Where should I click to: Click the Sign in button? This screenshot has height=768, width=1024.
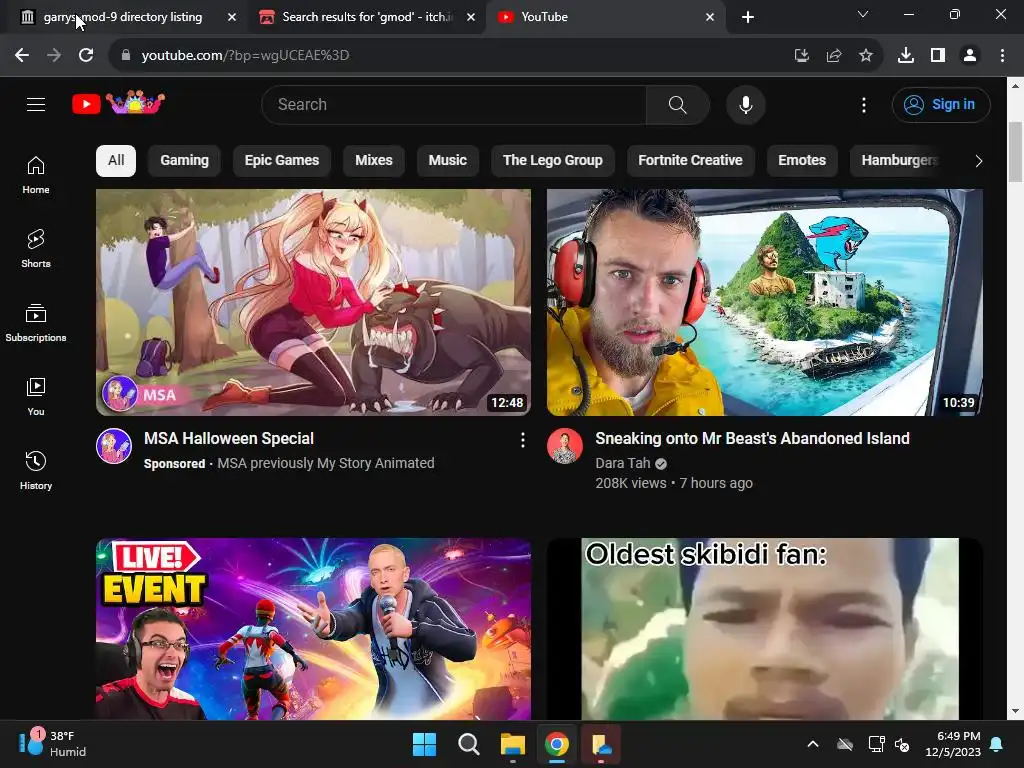tap(940, 104)
